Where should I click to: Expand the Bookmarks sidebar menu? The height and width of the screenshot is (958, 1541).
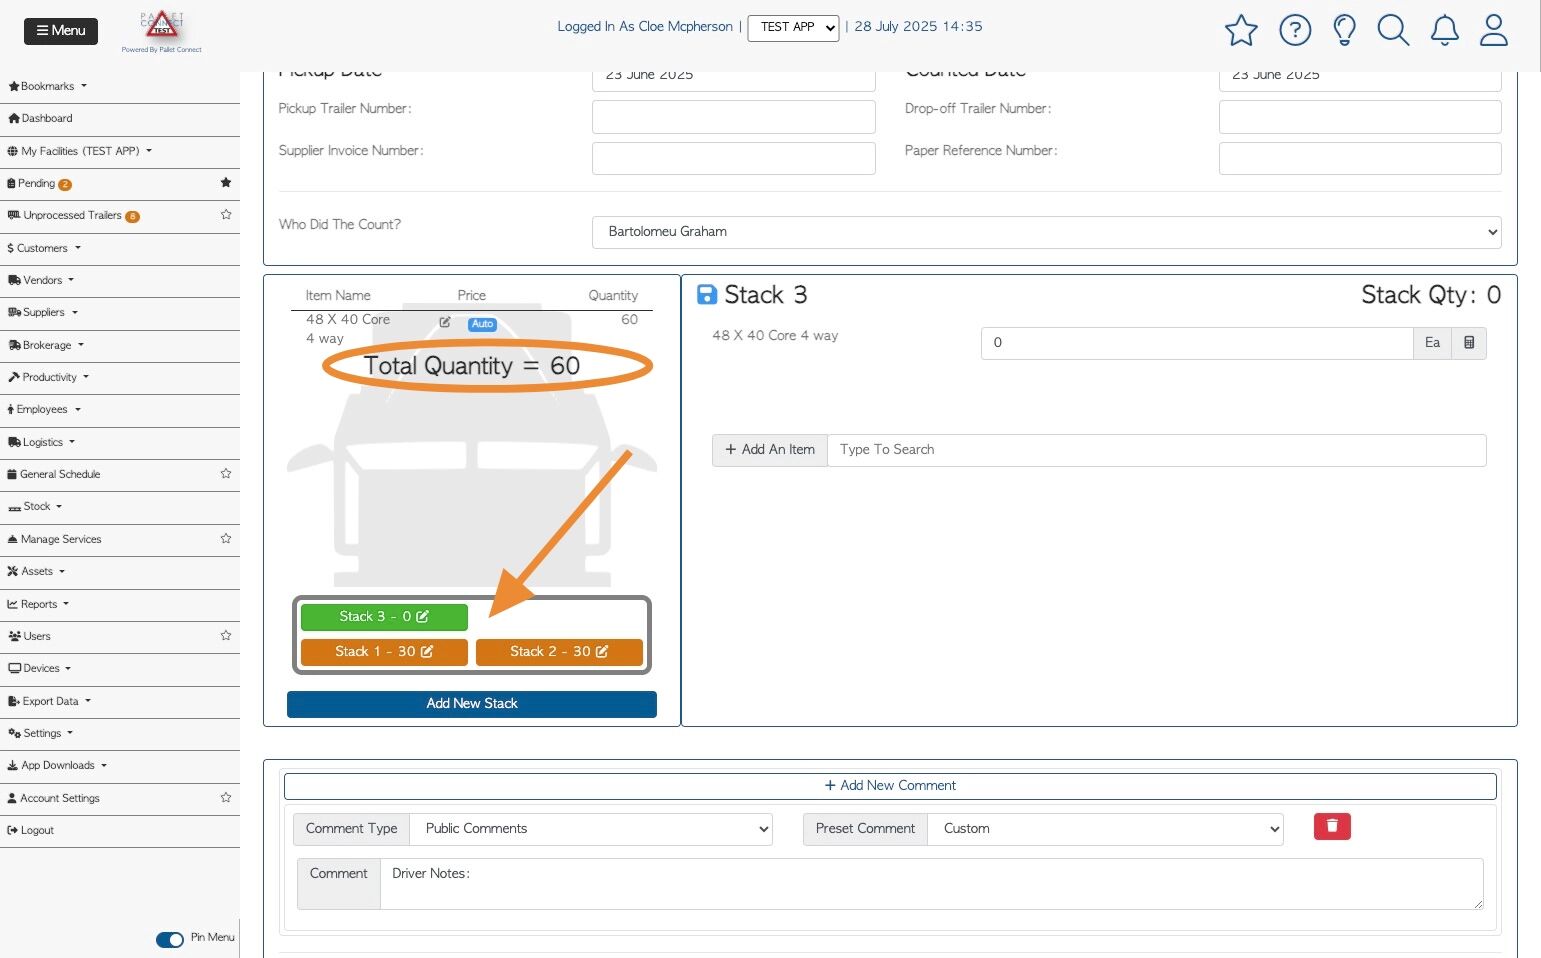48,86
